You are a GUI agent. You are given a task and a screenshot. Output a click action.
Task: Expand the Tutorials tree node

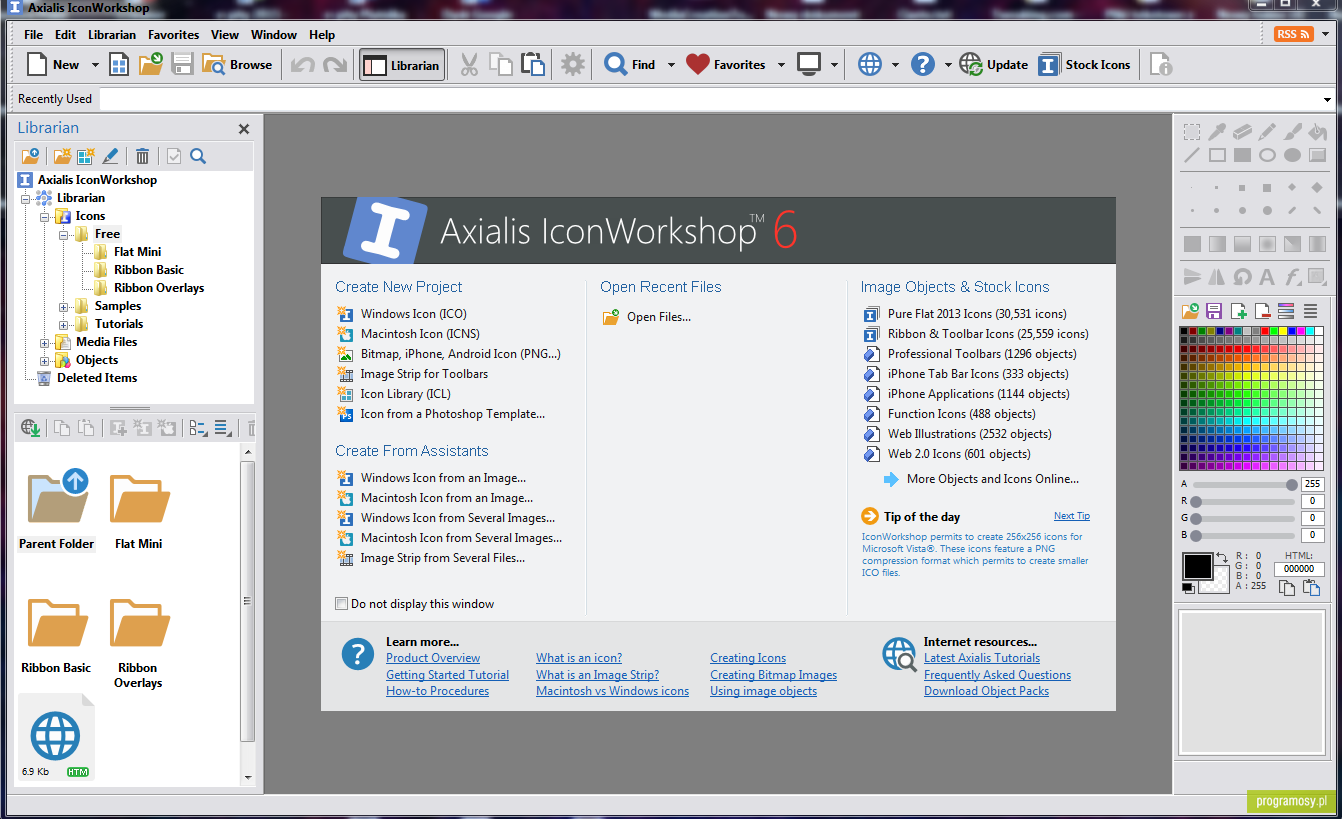pyautogui.click(x=64, y=324)
